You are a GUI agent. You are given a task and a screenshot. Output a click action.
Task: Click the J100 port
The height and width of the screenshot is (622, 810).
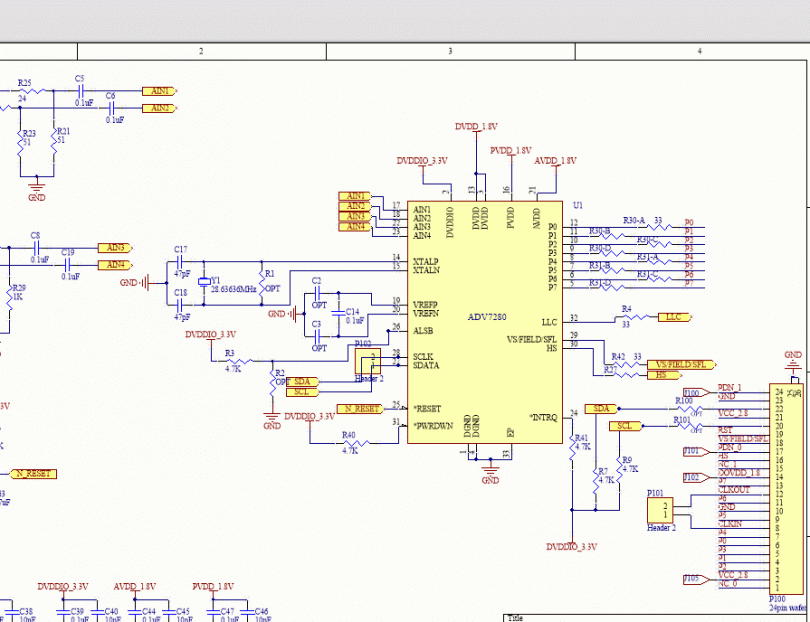(x=696, y=393)
